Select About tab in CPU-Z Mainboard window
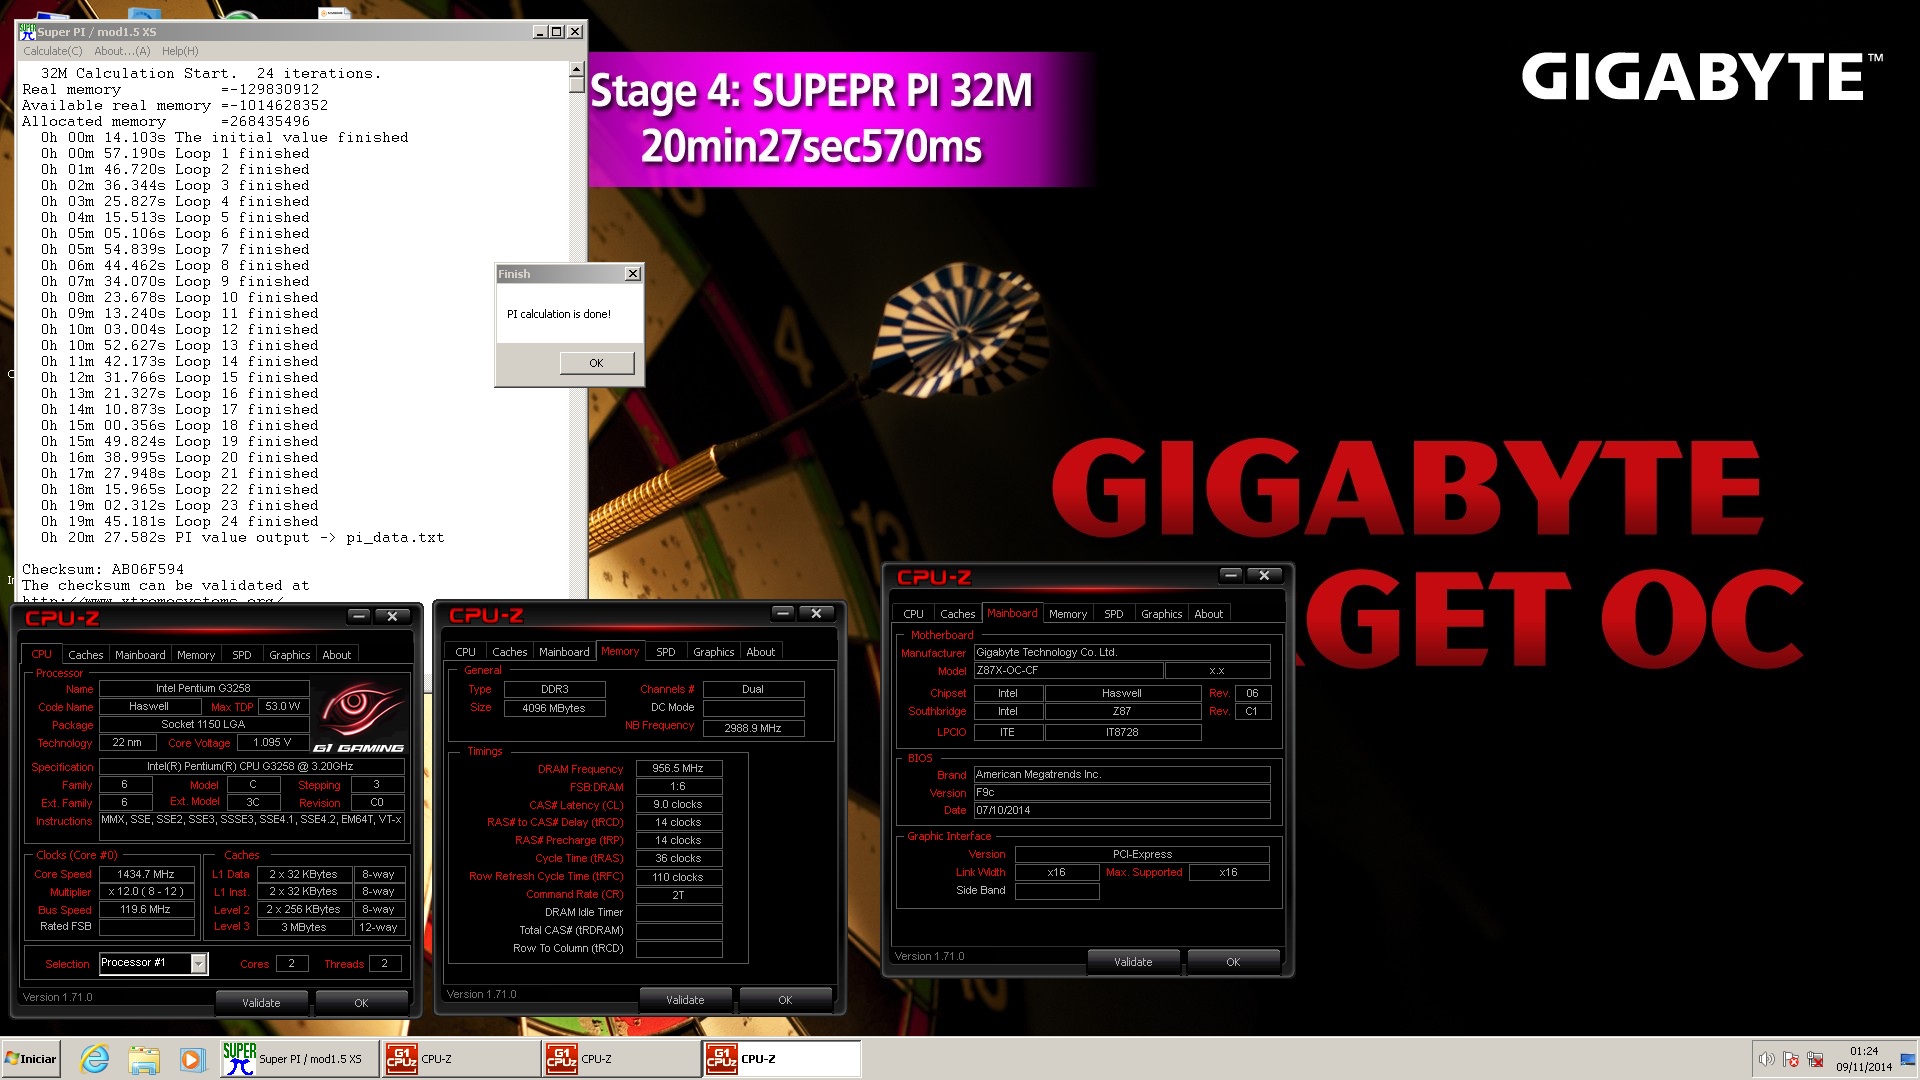The width and height of the screenshot is (1920, 1080). click(1209, 614)
